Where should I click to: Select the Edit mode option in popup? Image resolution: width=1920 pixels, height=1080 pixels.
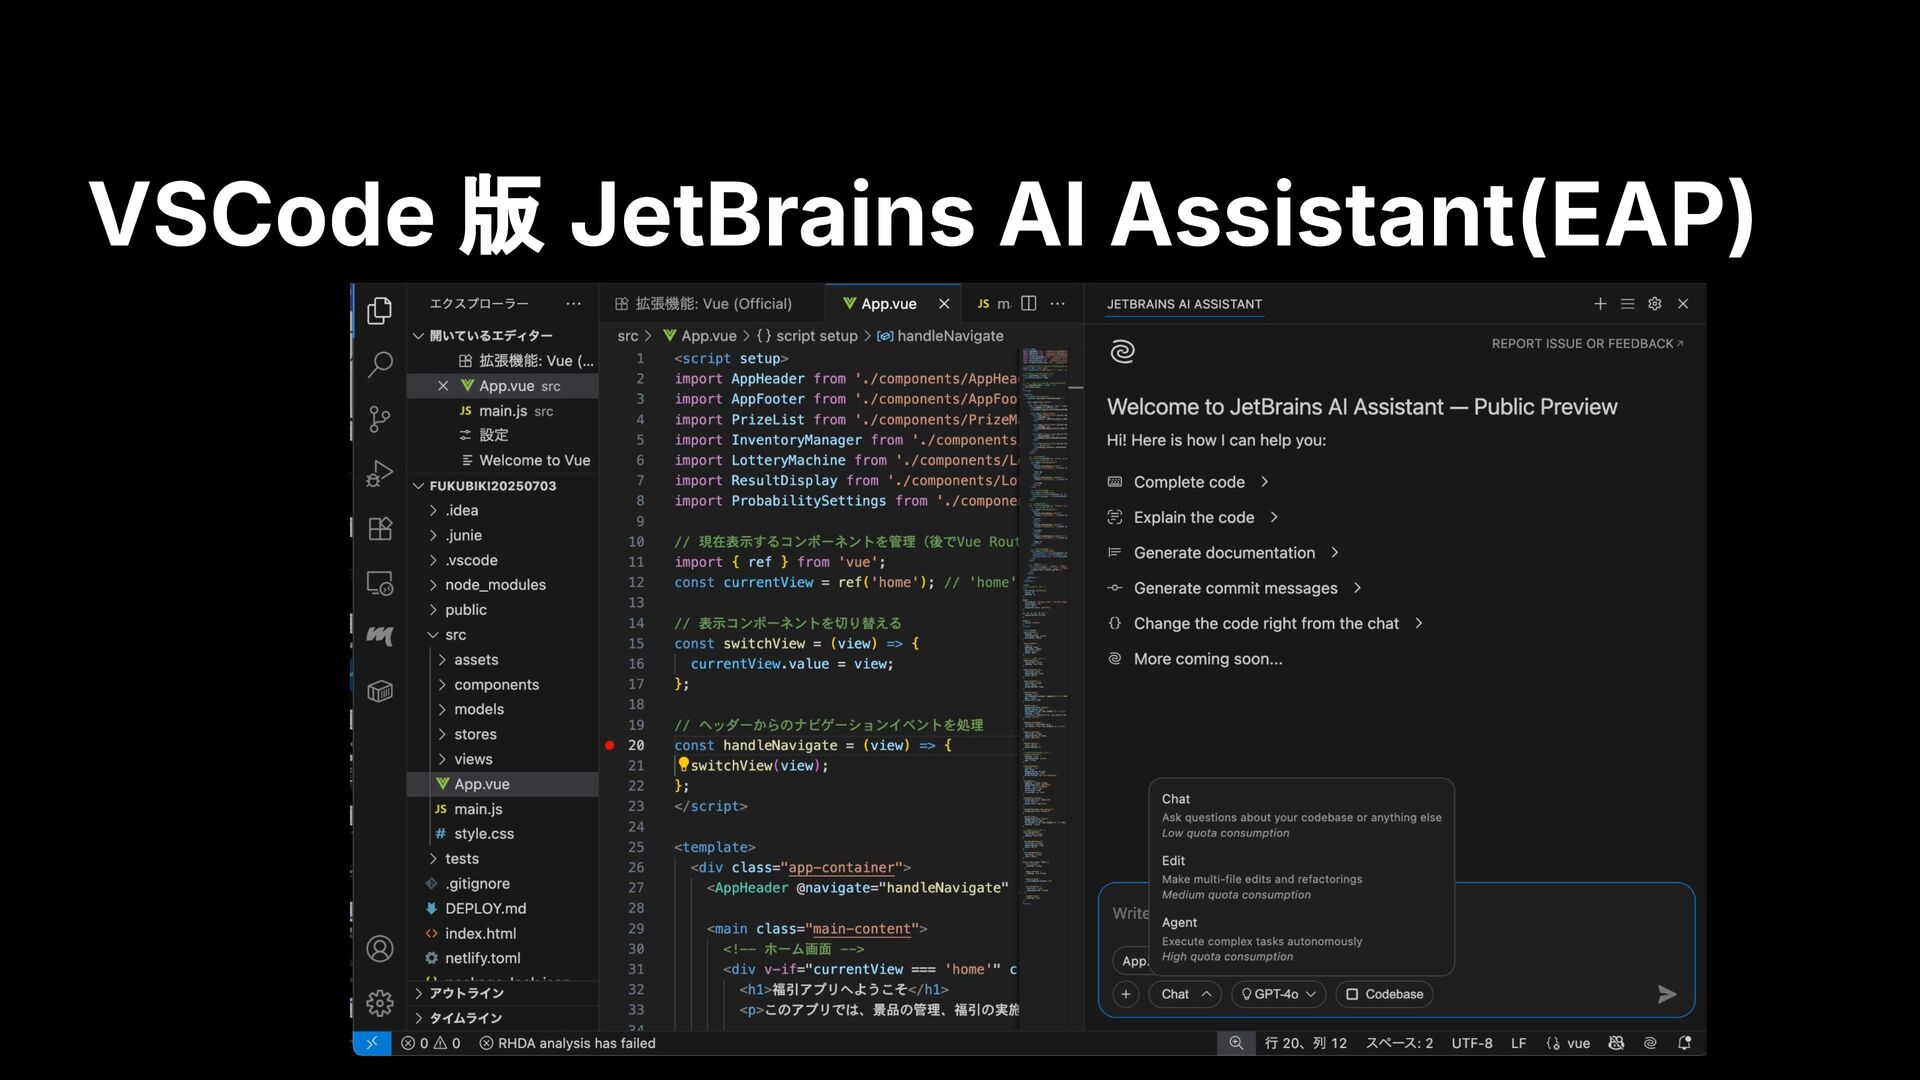[1301, 877]
